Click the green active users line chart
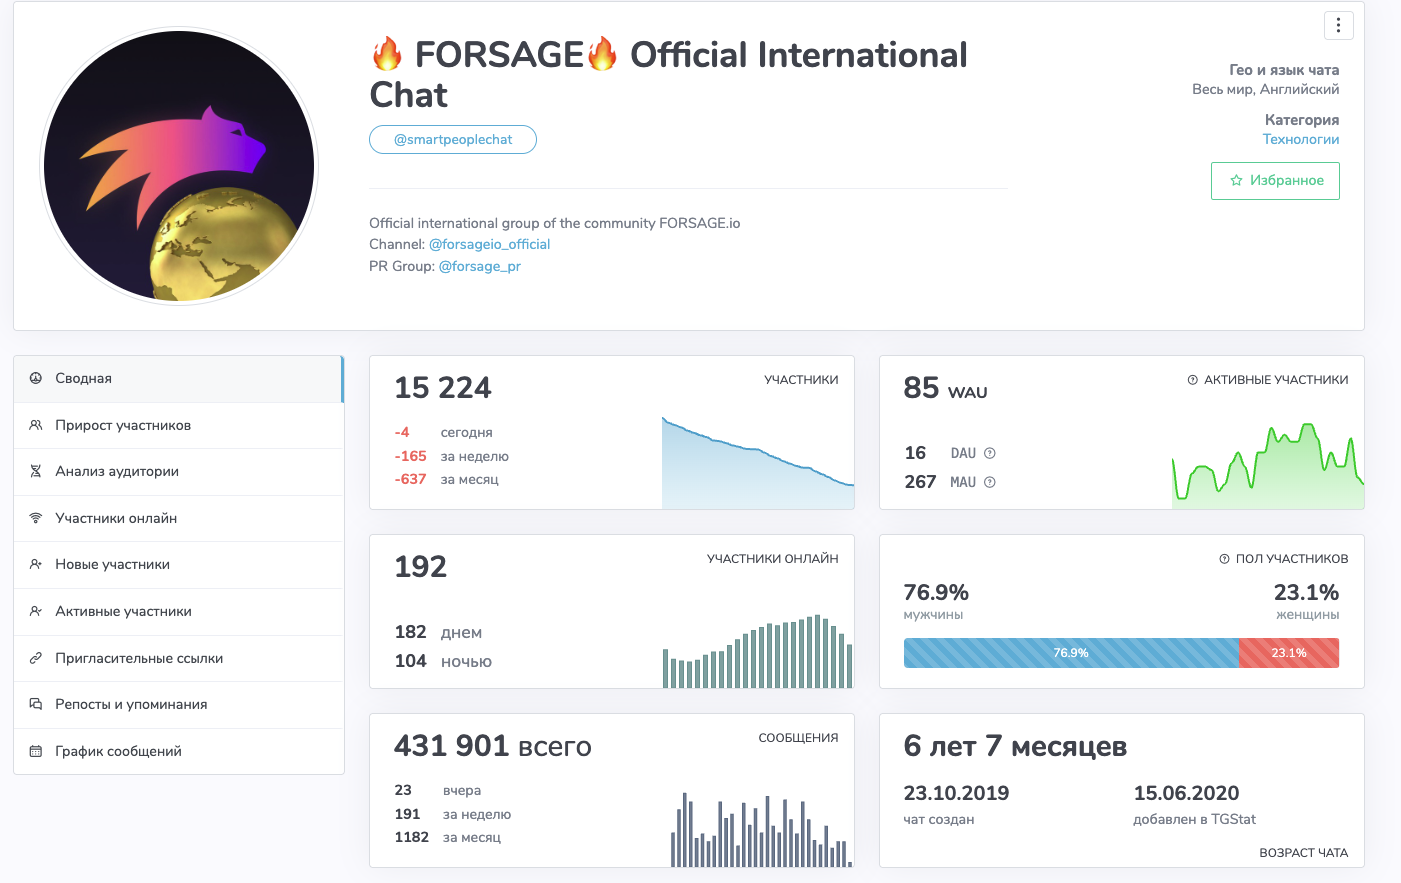The height and width of the screenshot is (883, 1401). tap(1268, 465)
